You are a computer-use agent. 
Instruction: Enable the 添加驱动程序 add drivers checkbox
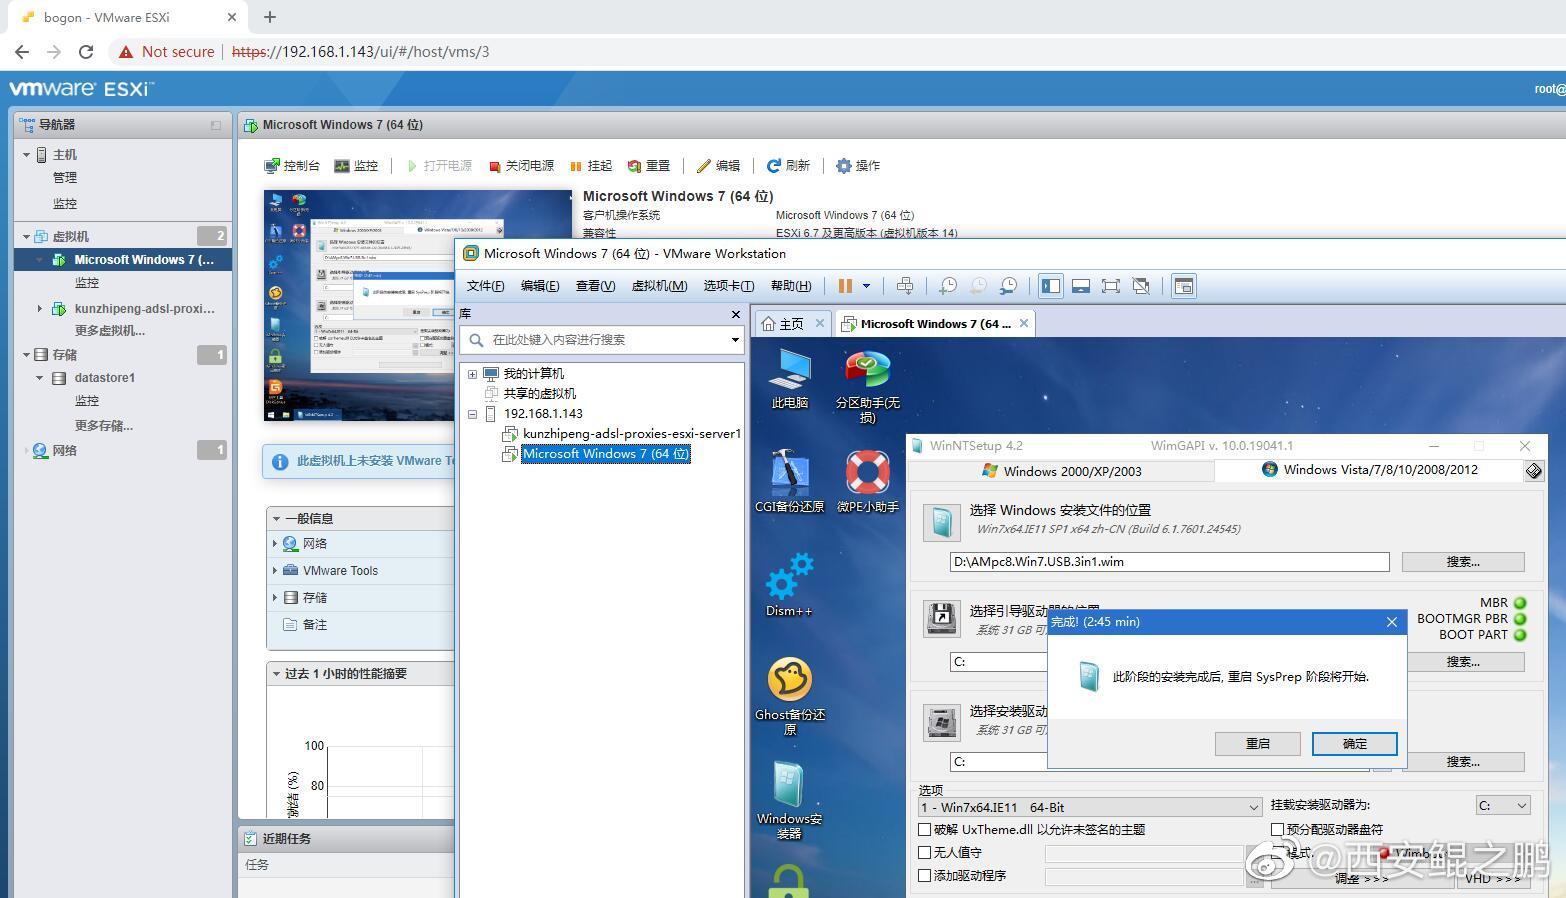coord(925,876)
